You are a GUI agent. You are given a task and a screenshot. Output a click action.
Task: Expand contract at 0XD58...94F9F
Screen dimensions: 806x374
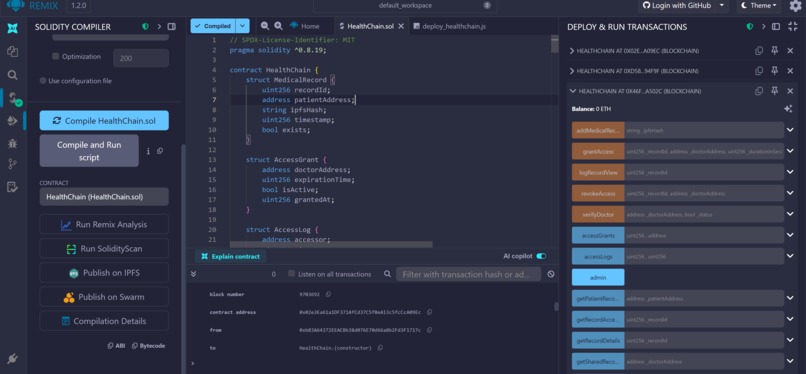pos(572,71)
